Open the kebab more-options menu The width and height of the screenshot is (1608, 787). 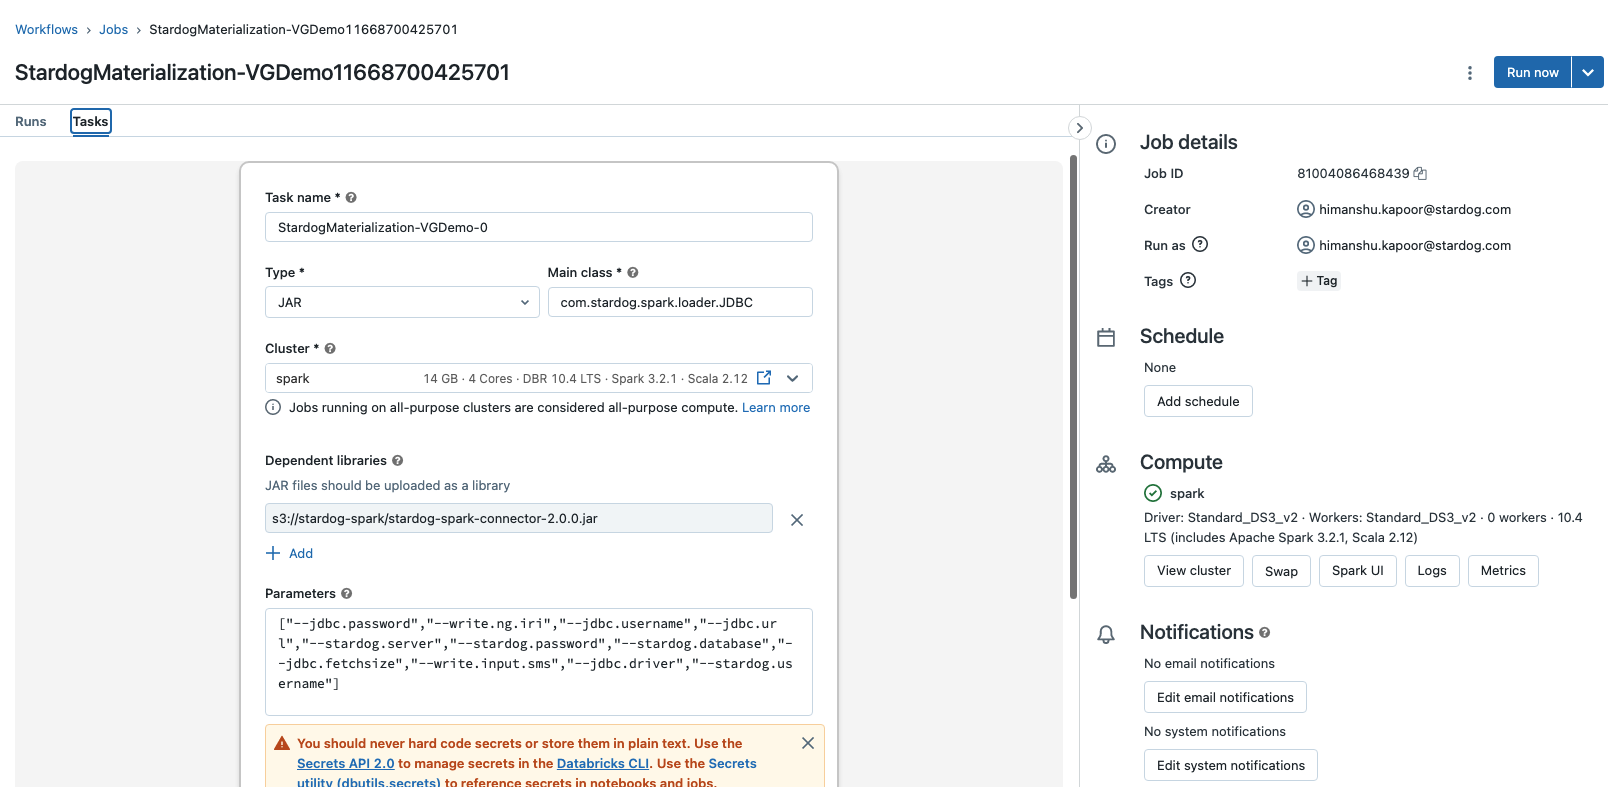[x=1469, y=73]
